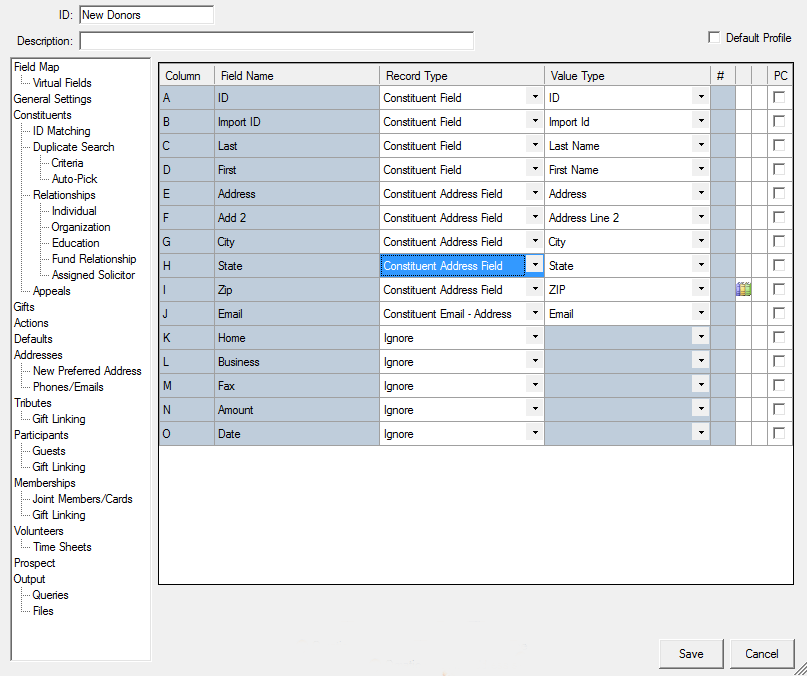Viewport: 807px width, 676px height.
Task: Open the Phones/Emails settings
Action: point(68,387)
